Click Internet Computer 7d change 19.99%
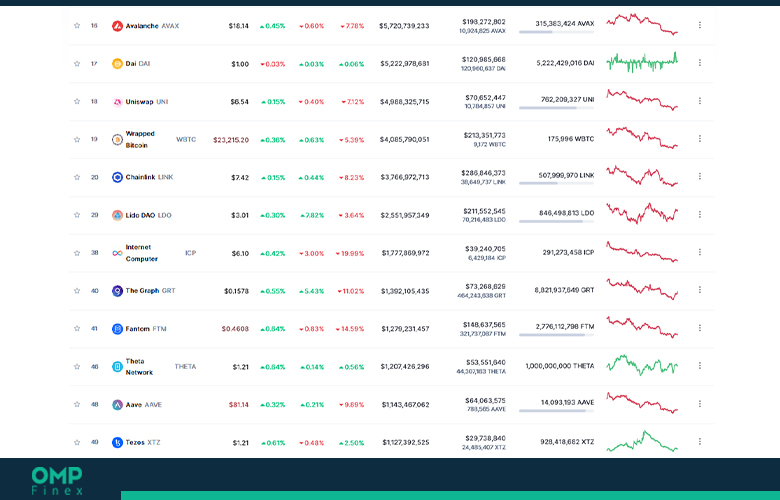 (350, 253)
